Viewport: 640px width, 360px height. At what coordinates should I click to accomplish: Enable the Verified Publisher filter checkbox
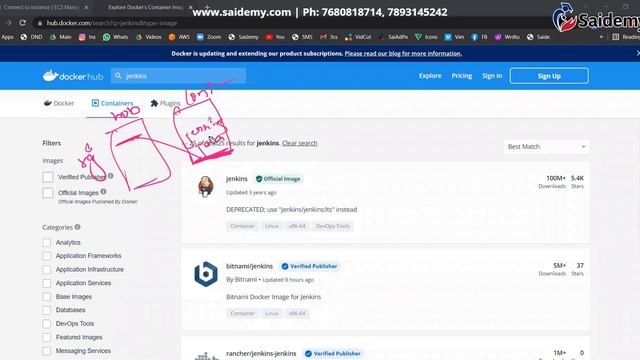click(48, 177)
